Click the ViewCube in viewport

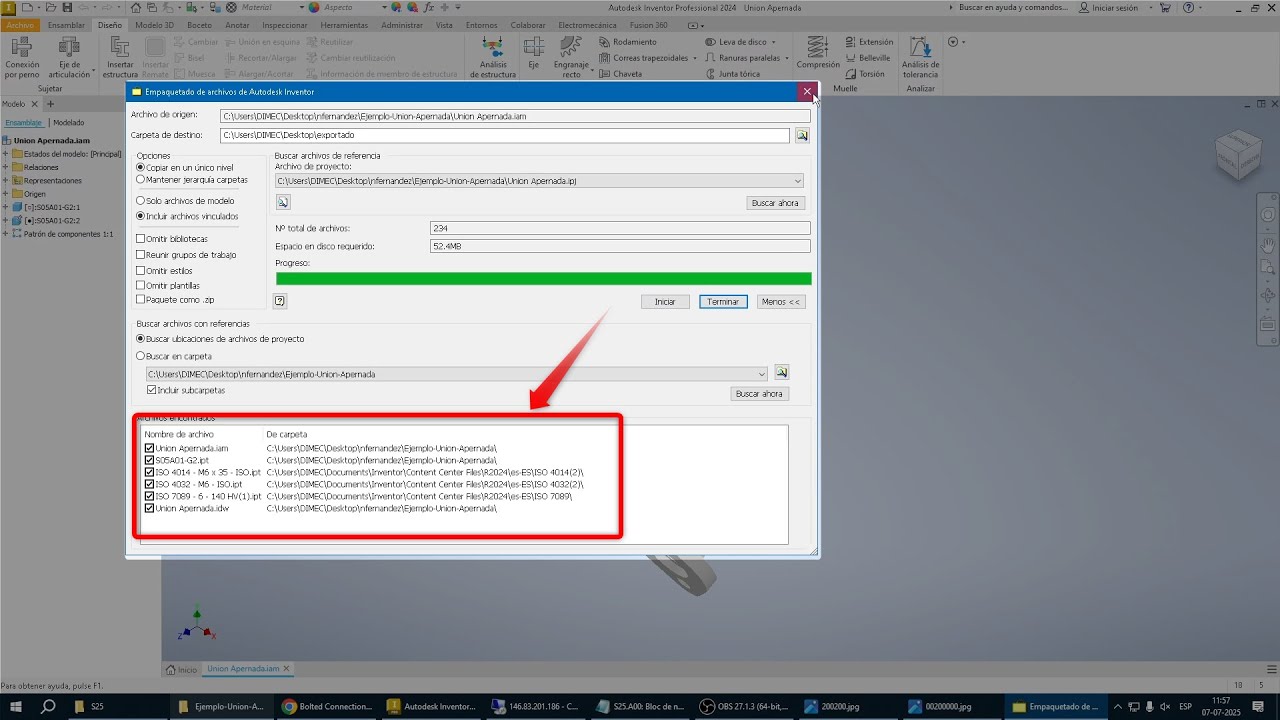[1238, 156]
